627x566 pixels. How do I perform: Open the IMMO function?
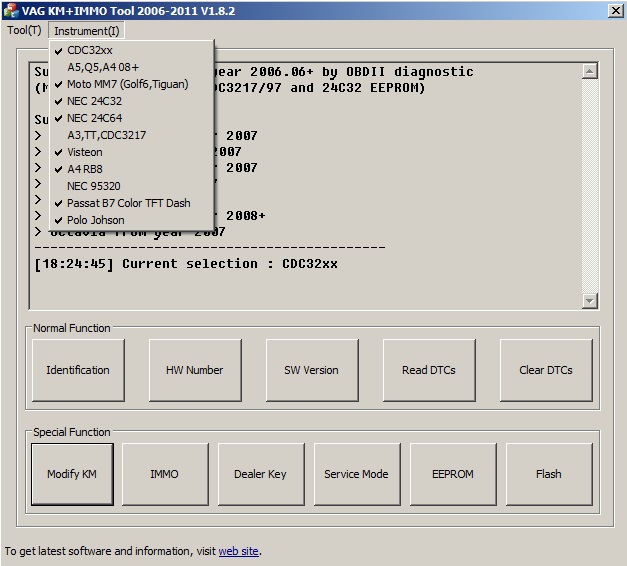pyautogui.click(x=165, y=474)
